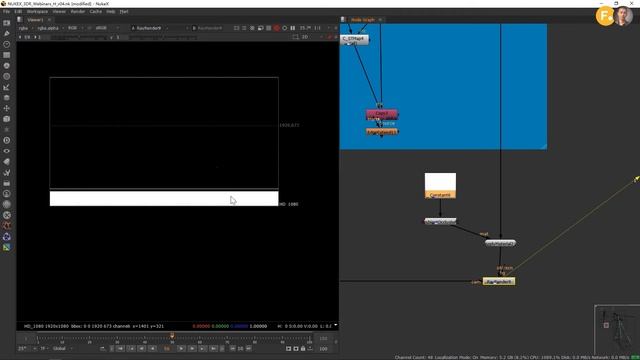Image resolution: width=640 pixels, height=360 pixels.
Task: Play the timeline forward
Action: [x=181, y=349]
